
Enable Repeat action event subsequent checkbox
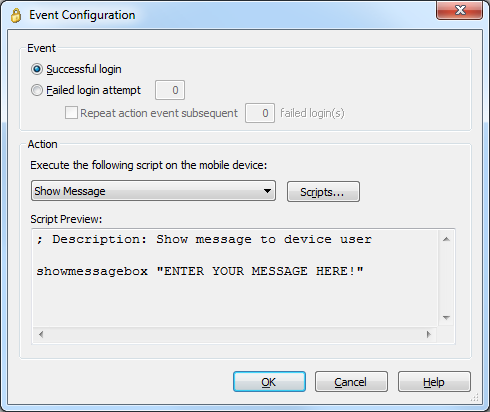pos(71,113)
